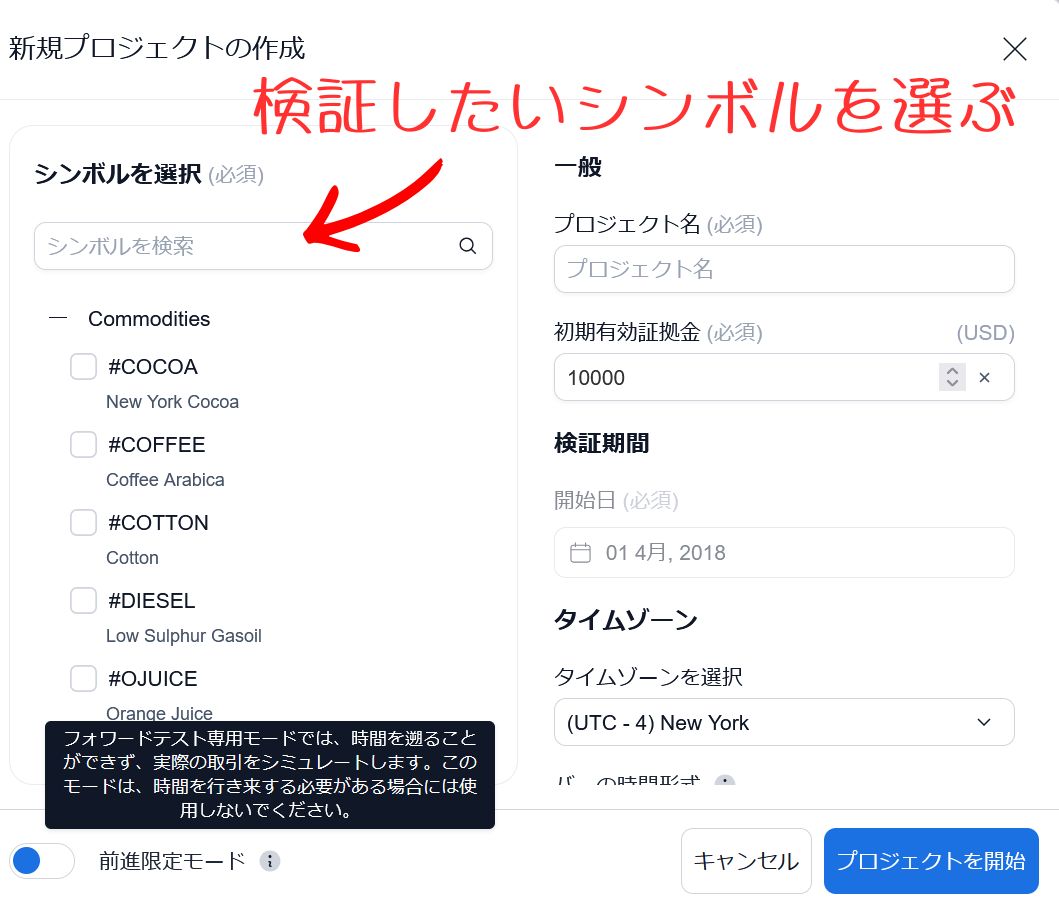Screen dimensions: 1059x905
Task: Decrease initial margin using the stepper down arrow
Action: pos(951,383)
